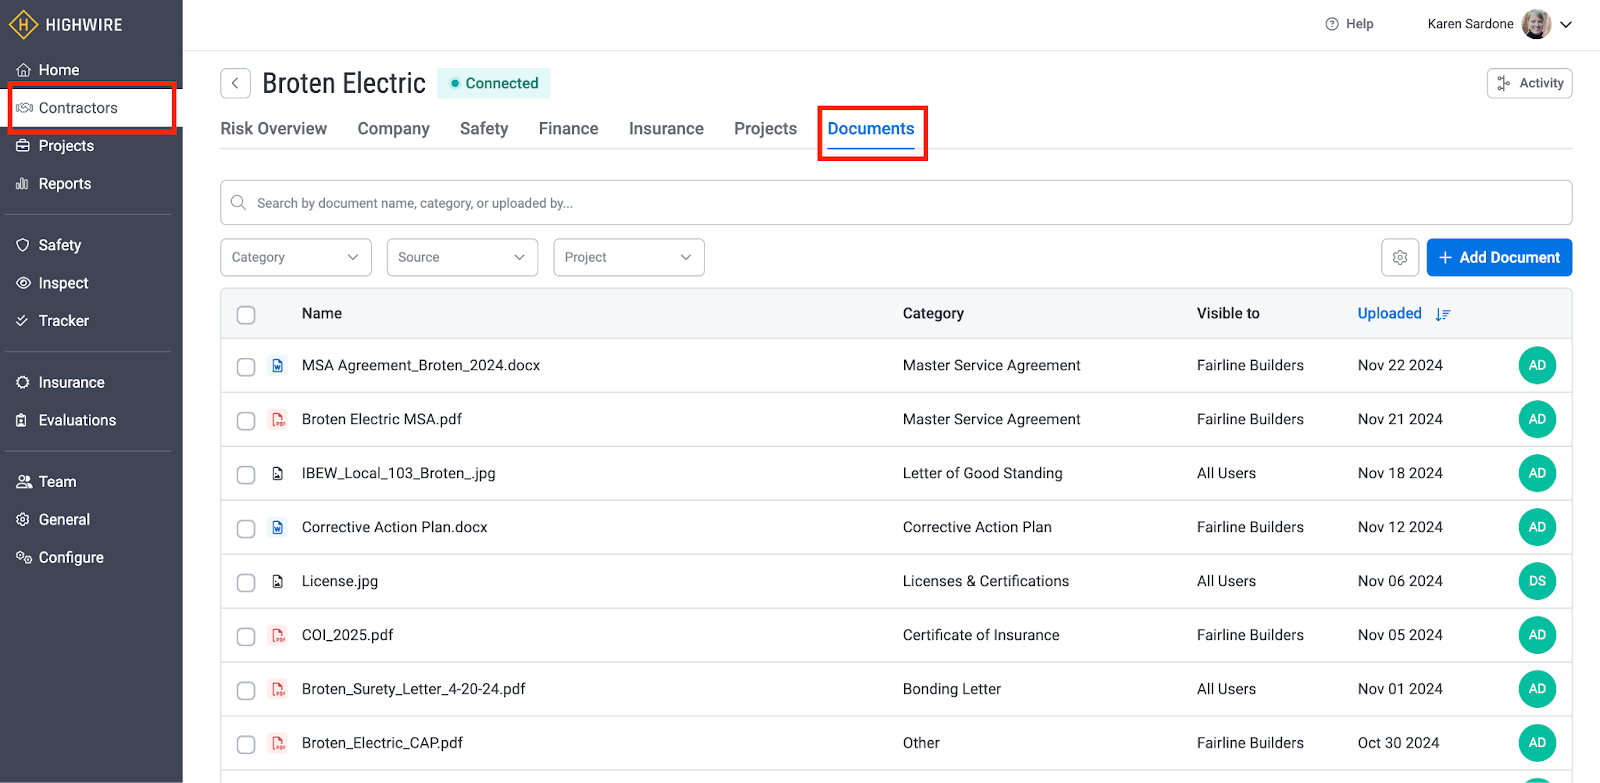This screenshot has width=1600, height=783.
Task: Select checkbox for MSA Agreement_Broten_2024.docx
Action: (246, 367)
